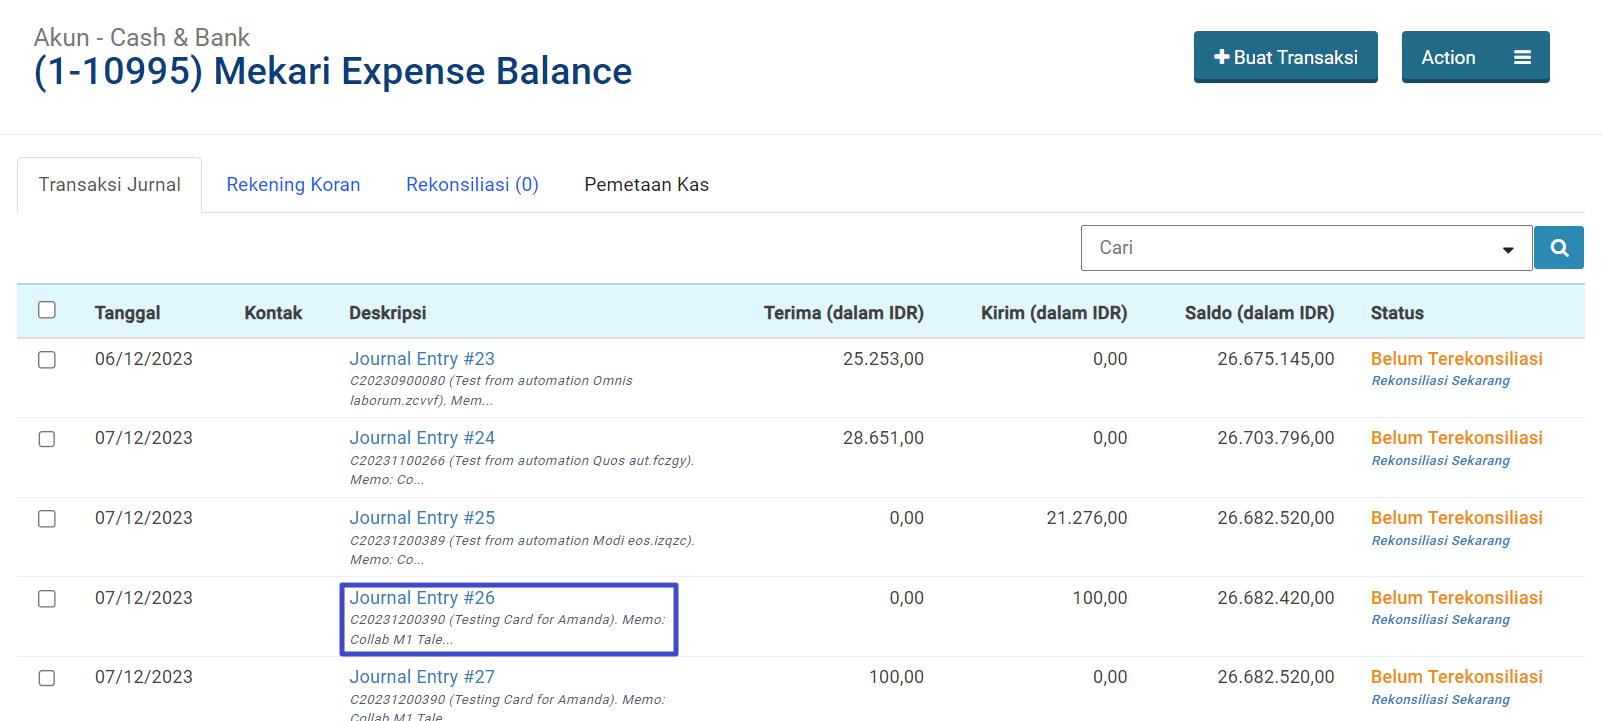Click the Terima (dalam IDR) column header
Screen dimensions: 1603x721
coord(843,313)
